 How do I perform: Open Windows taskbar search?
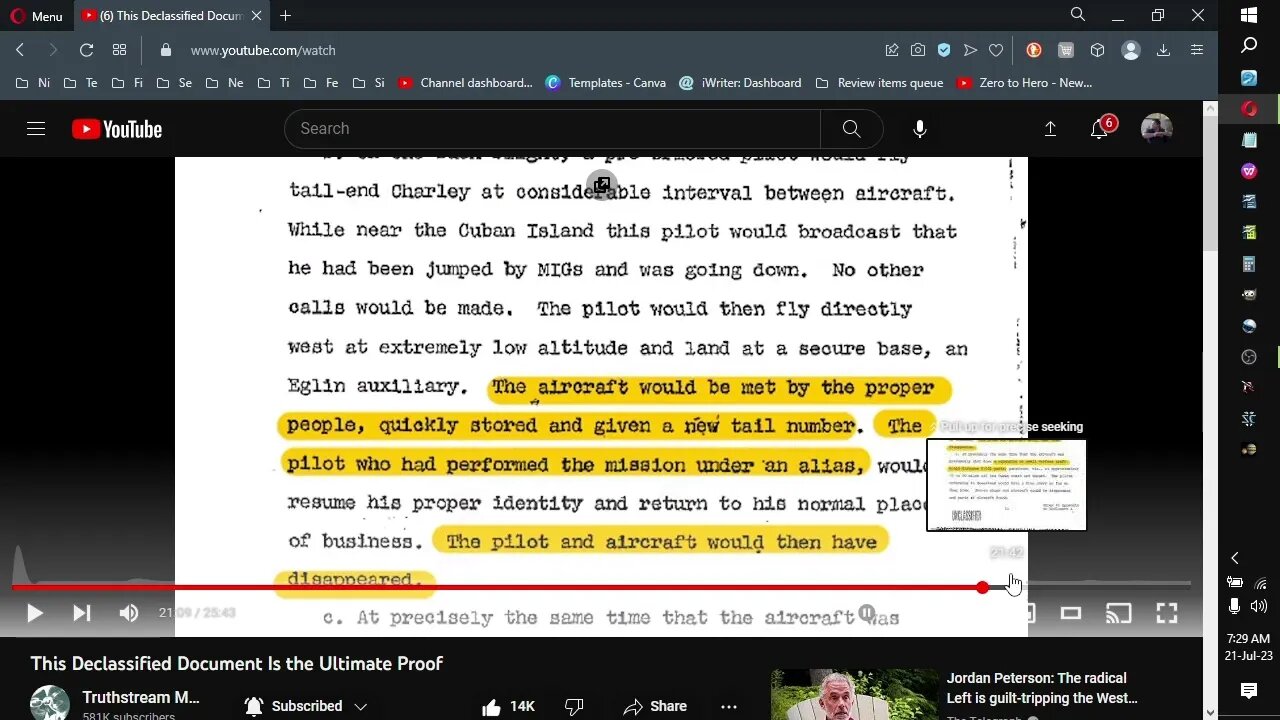[x=1249, y=45]
